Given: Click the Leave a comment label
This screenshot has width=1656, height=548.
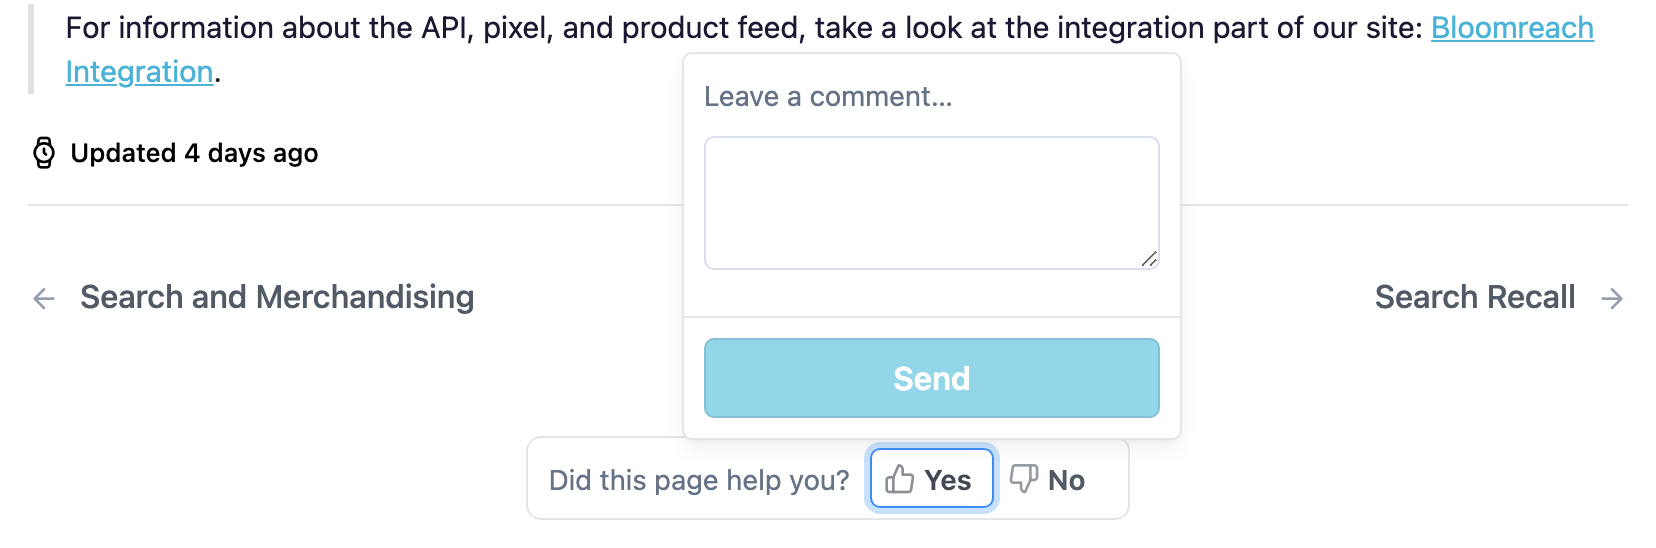Looking at the screenshot, I should point(828,97).
